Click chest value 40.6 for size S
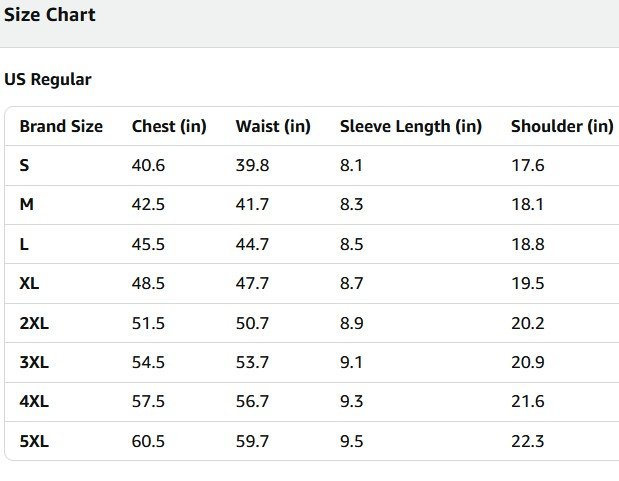This screenshot has height=481, width=619. tap(148, 166)
